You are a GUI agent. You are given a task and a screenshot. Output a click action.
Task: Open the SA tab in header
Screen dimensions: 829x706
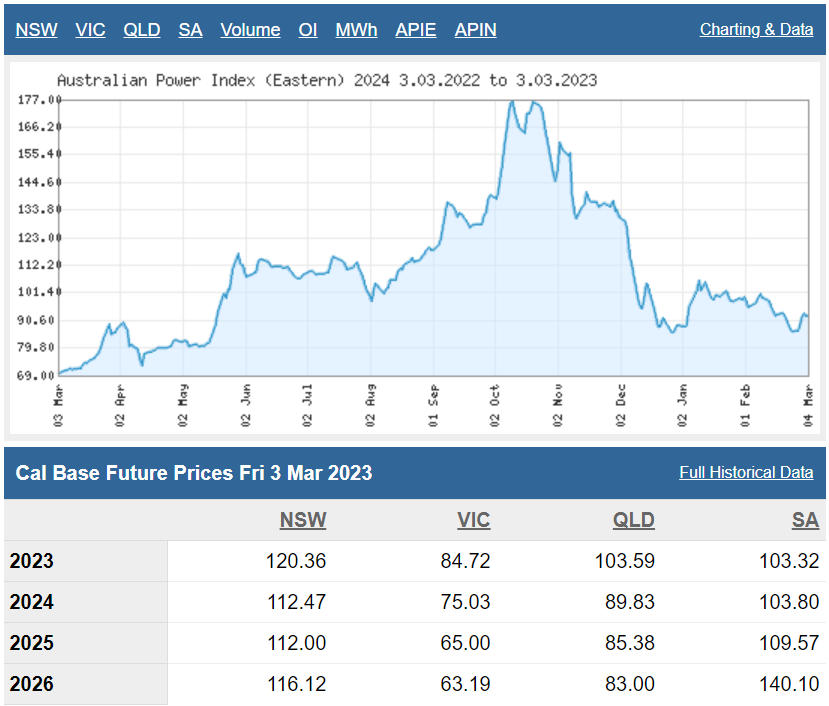[x=190, y=30]
